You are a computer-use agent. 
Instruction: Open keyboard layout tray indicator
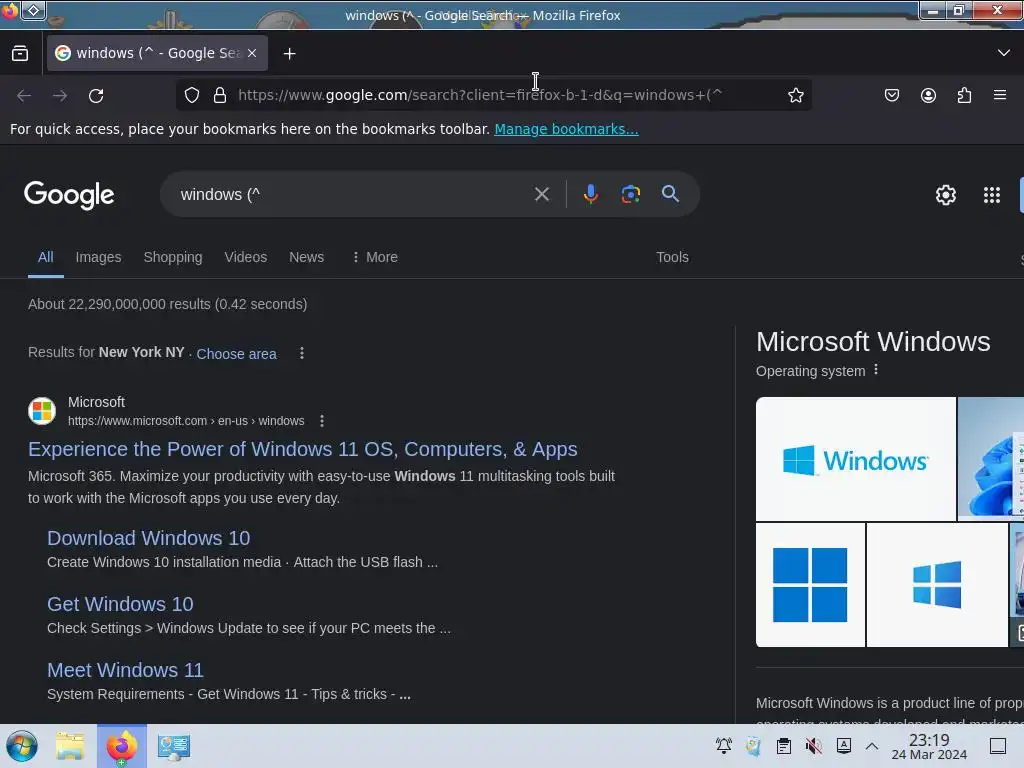point(844,746)
